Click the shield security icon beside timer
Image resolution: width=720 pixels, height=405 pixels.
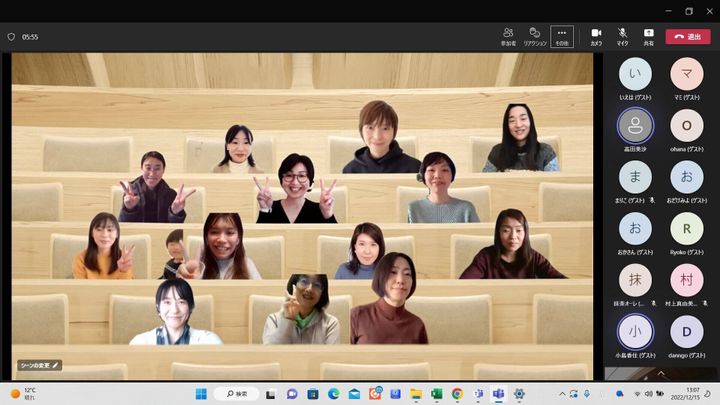[11, 37]
